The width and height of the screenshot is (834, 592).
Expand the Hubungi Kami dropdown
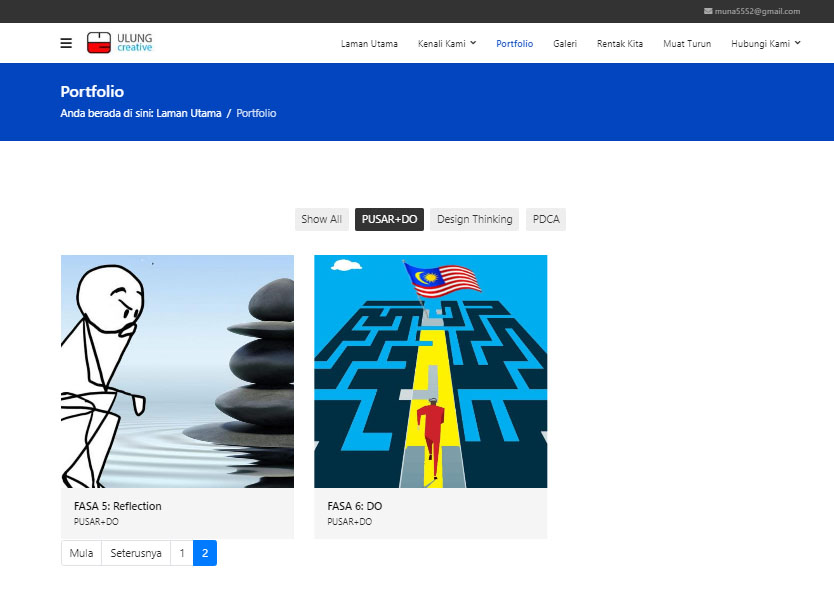click(765, 44)
